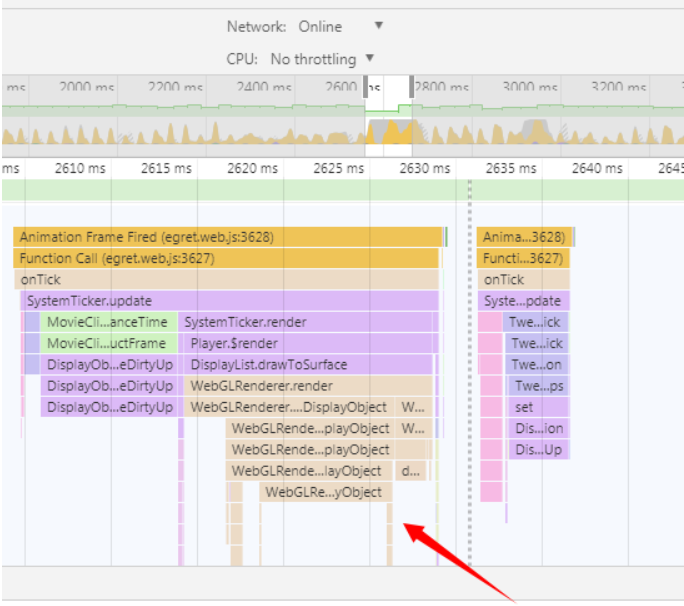This screenshot has height=606, width=684.
Task: Select the WebGLRe...yObject bar
Action: click(326, 492)
